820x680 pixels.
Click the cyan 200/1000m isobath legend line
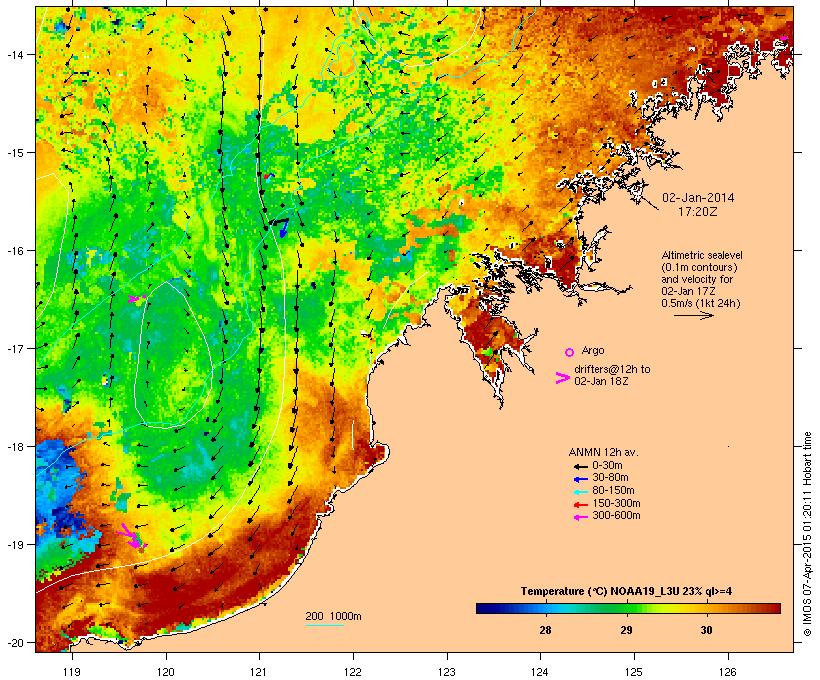(324, 625)
